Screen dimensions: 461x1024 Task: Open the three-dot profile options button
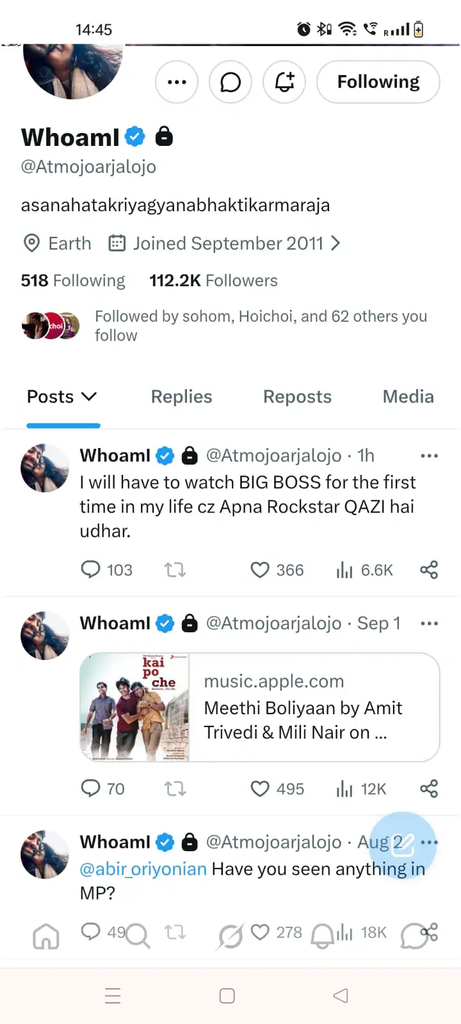[176, 82]
